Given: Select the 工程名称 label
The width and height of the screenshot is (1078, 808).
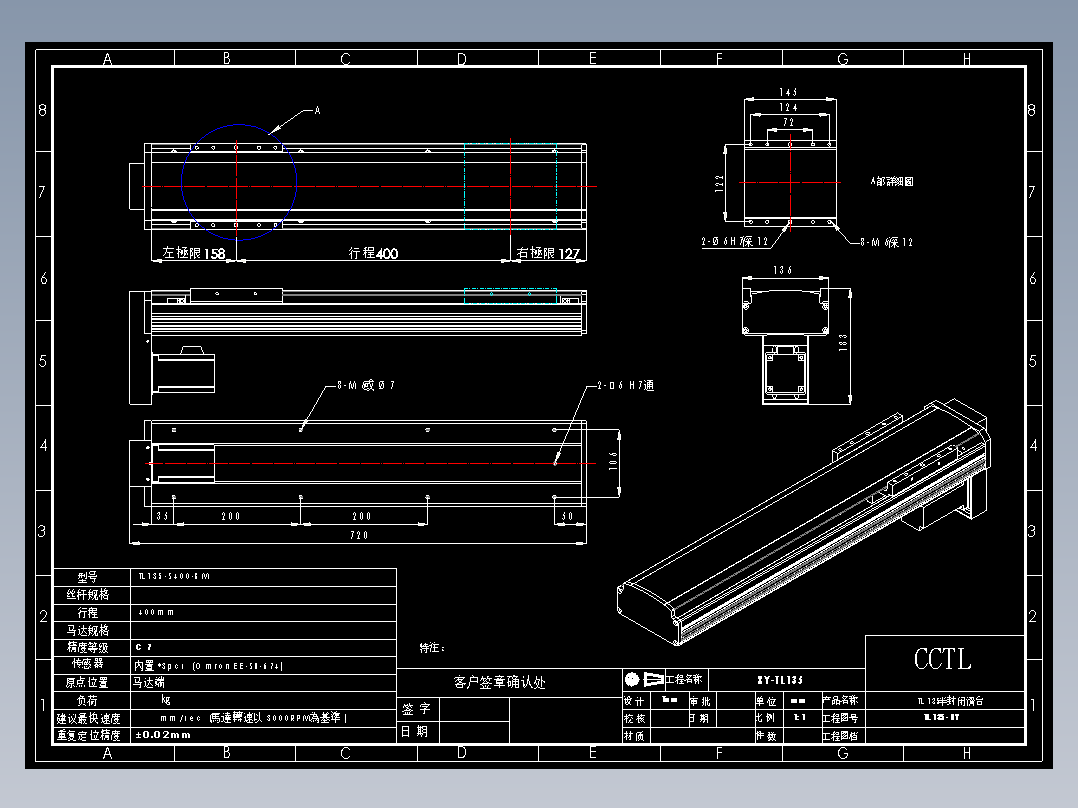Looking at the screenshot, I should [683, 679].
